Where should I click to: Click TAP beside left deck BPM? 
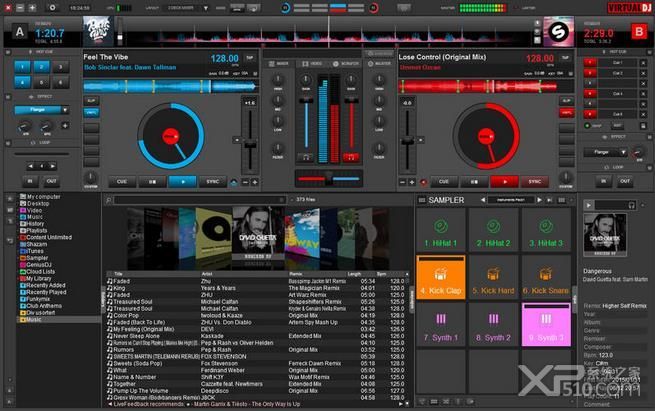pyautogui.click(x=250, y=58)
